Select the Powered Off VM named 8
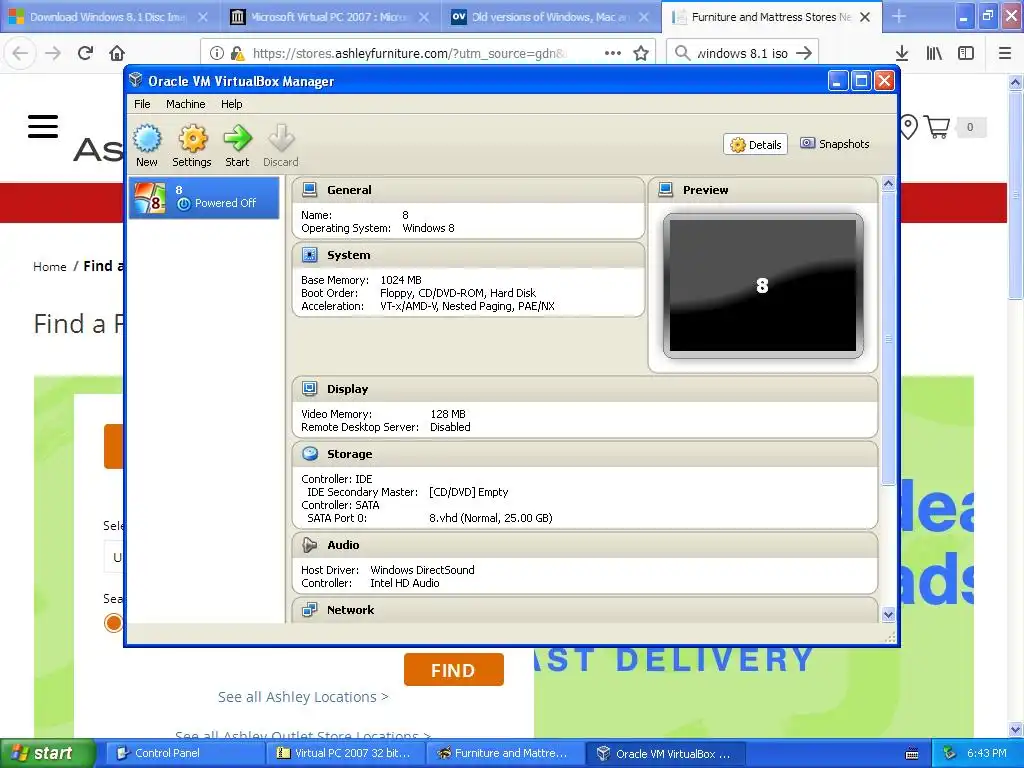The width and height of the screenshot is (1024, 768). [x=204, y=197]
